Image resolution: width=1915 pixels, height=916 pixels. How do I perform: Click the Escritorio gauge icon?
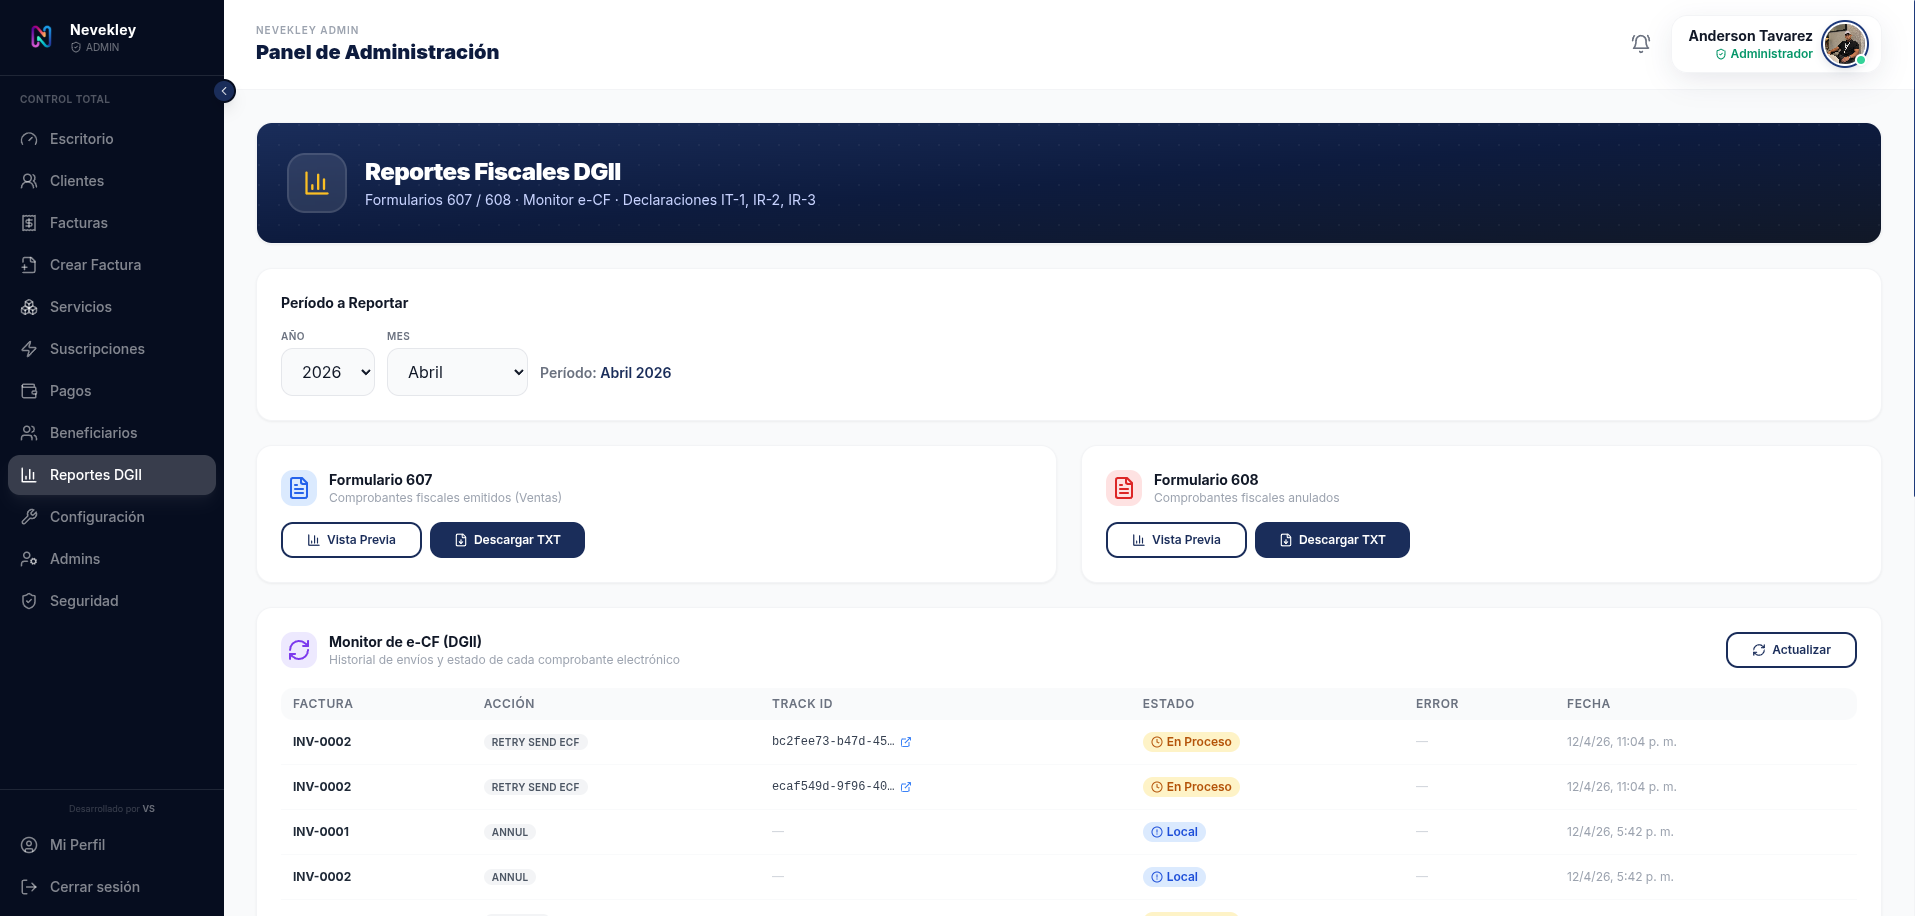tap(29, 139)
